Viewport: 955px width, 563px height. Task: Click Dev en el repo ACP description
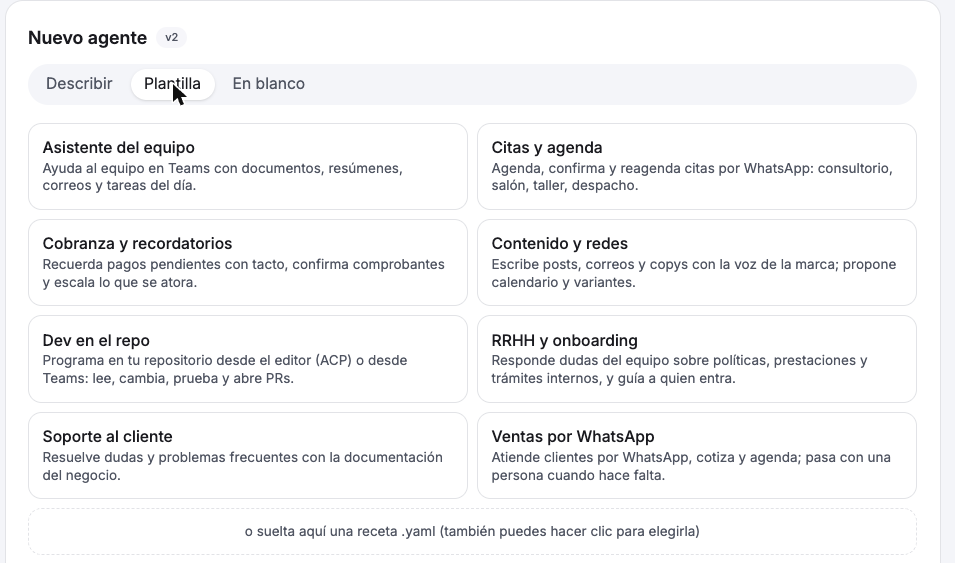coord(225,369)
